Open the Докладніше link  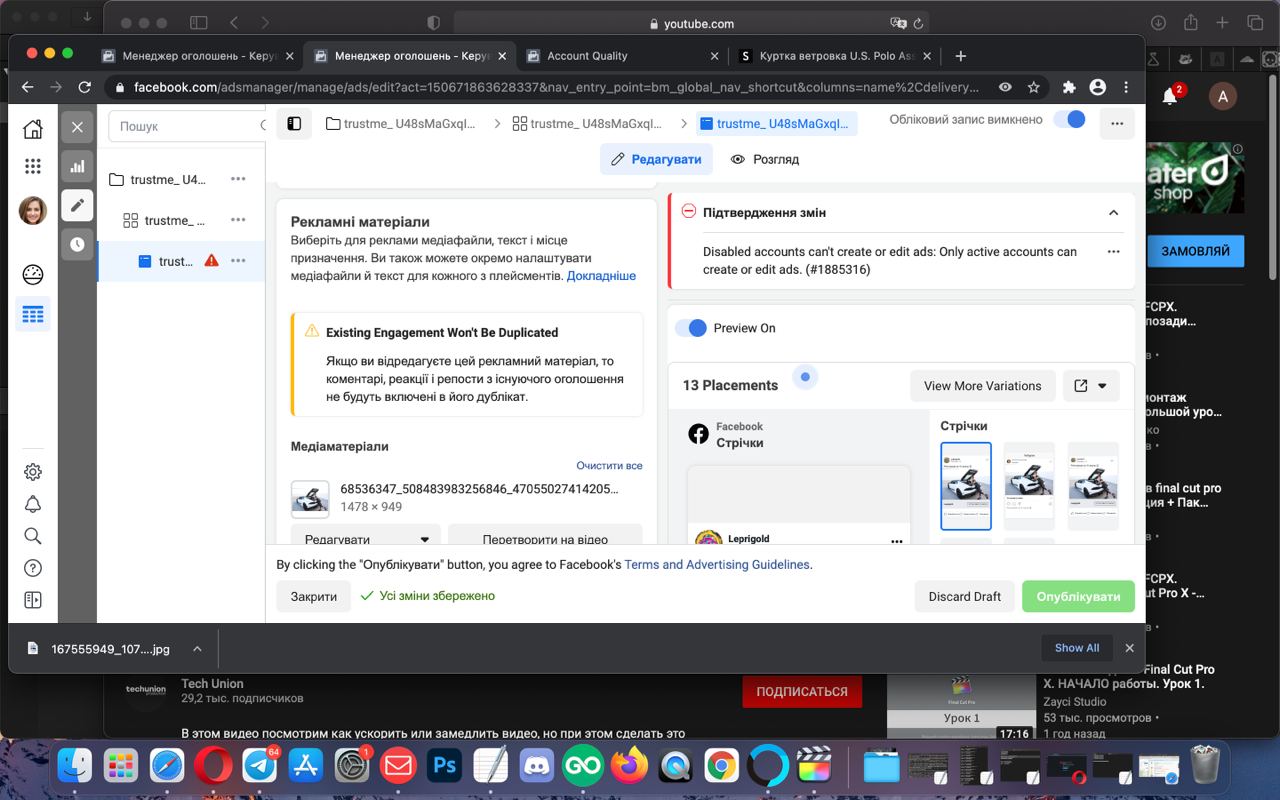pos(601,275)
